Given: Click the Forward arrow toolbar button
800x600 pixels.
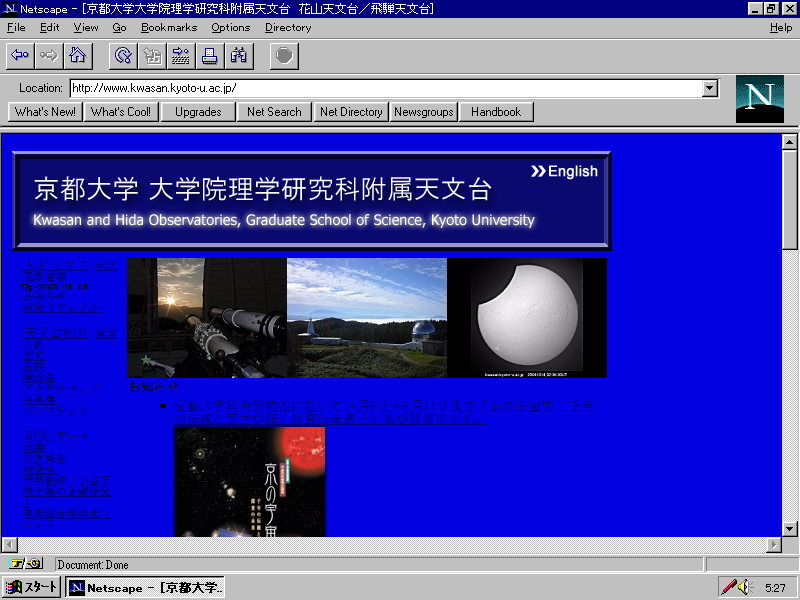Looking at the screenshot, I should point(49,55).
